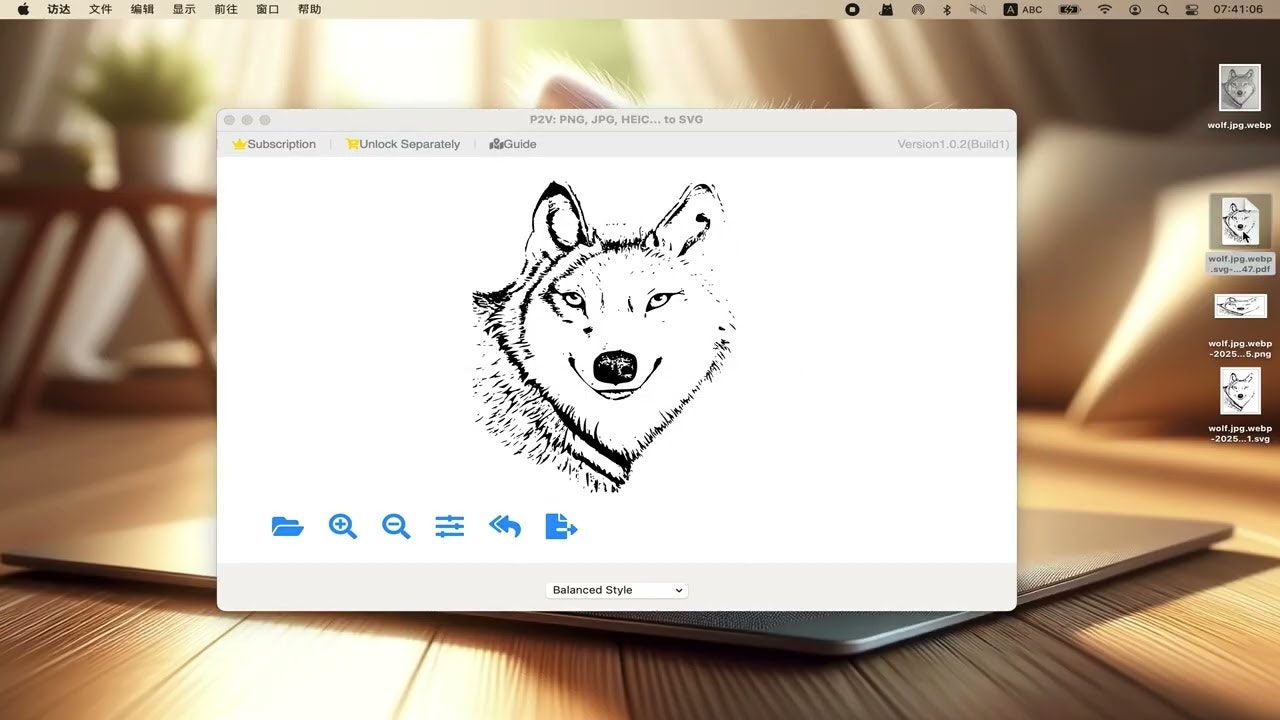The width and height of the screenshot is (1280, 720).
Task: Open Unlock Separately purchase option
Action: [x=409, y=144]
